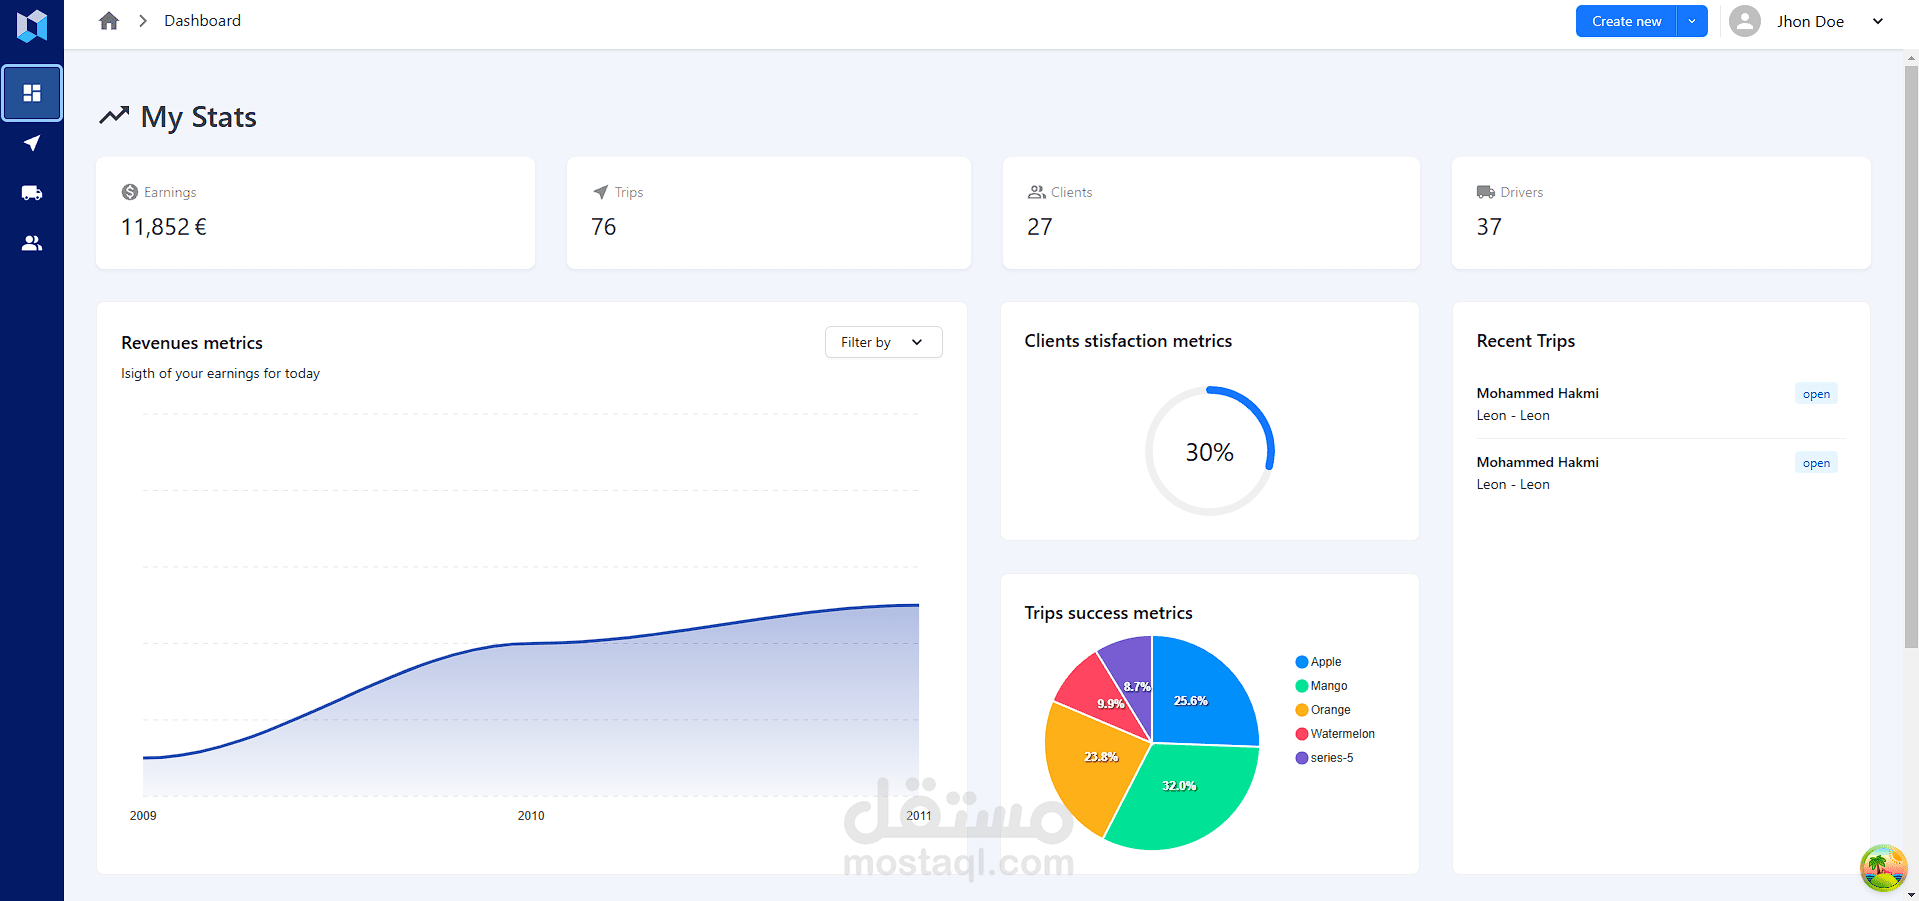Image resolution: width=1919 pixels, height=901 pixels.
Task: Open the Clients people icon in sidebar
Action: 32,243
